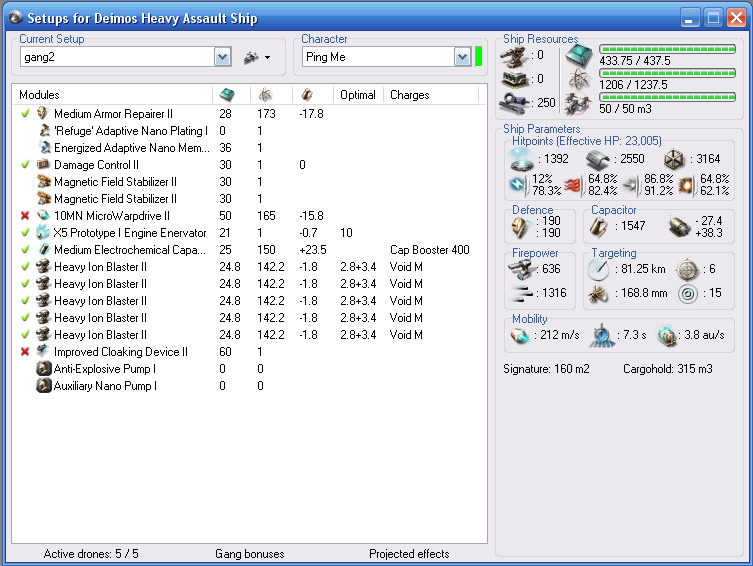
Task: Click the Modules column header
Action: pos(40,95)
